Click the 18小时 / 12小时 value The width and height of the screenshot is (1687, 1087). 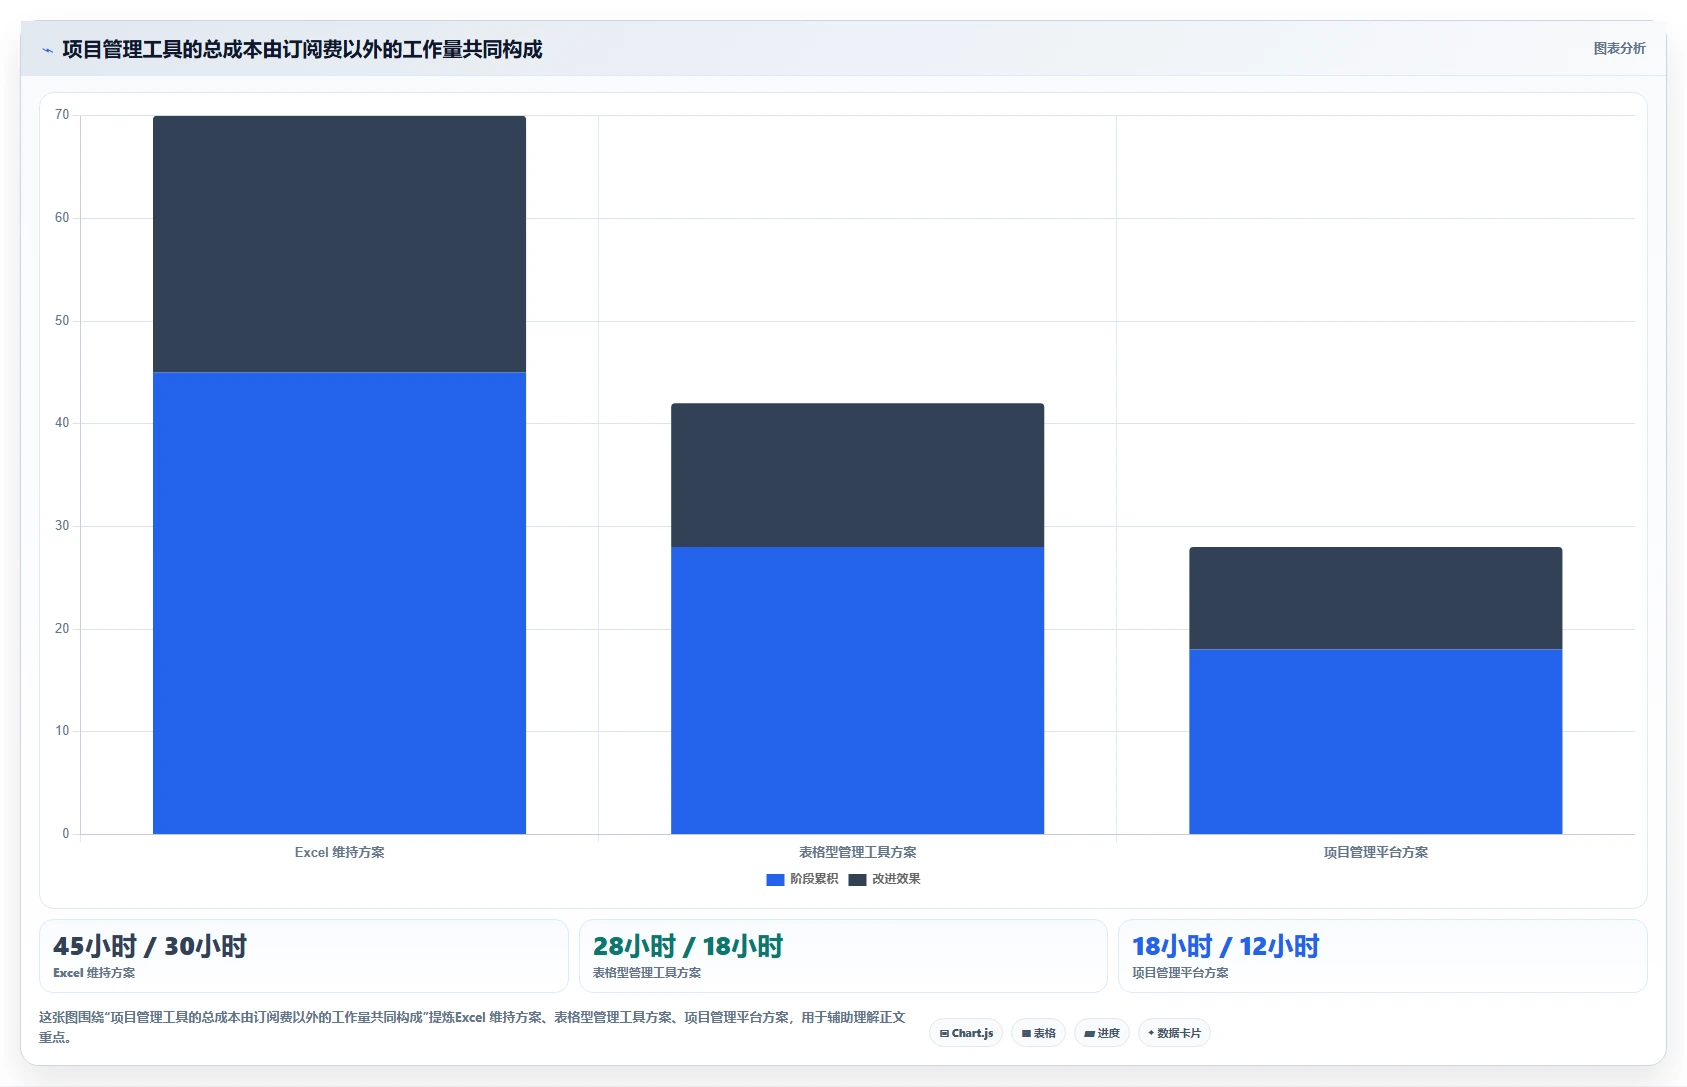click(x=1226, y=946)
